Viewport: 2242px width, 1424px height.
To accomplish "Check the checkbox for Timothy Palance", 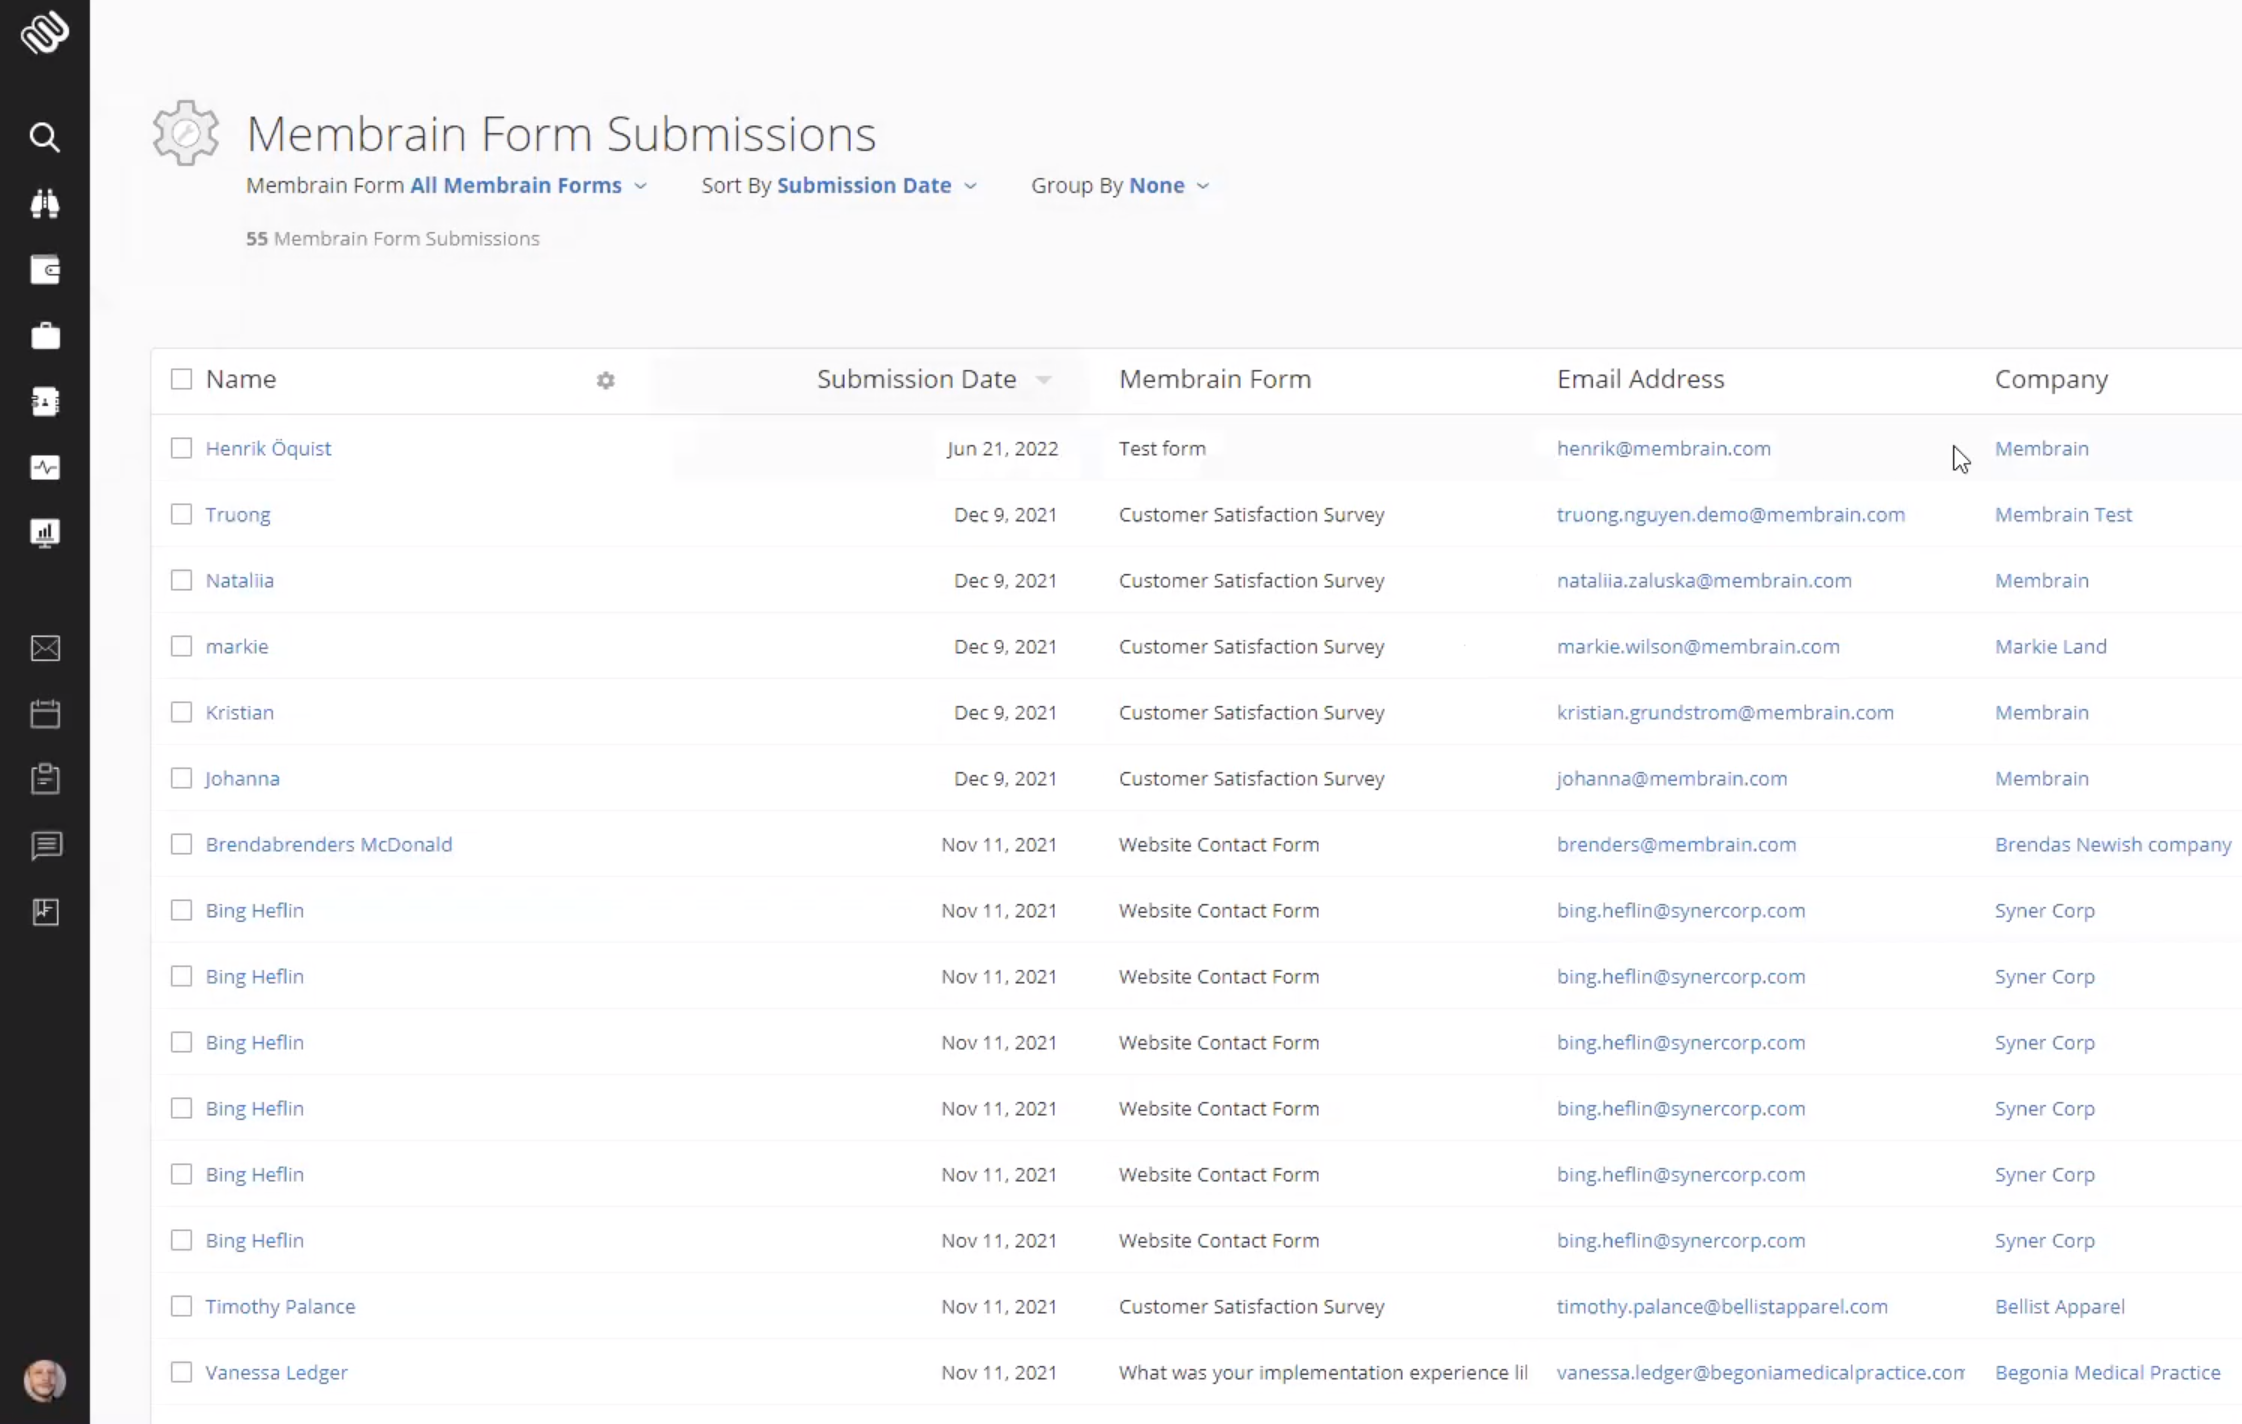I will click(181, 1306).
